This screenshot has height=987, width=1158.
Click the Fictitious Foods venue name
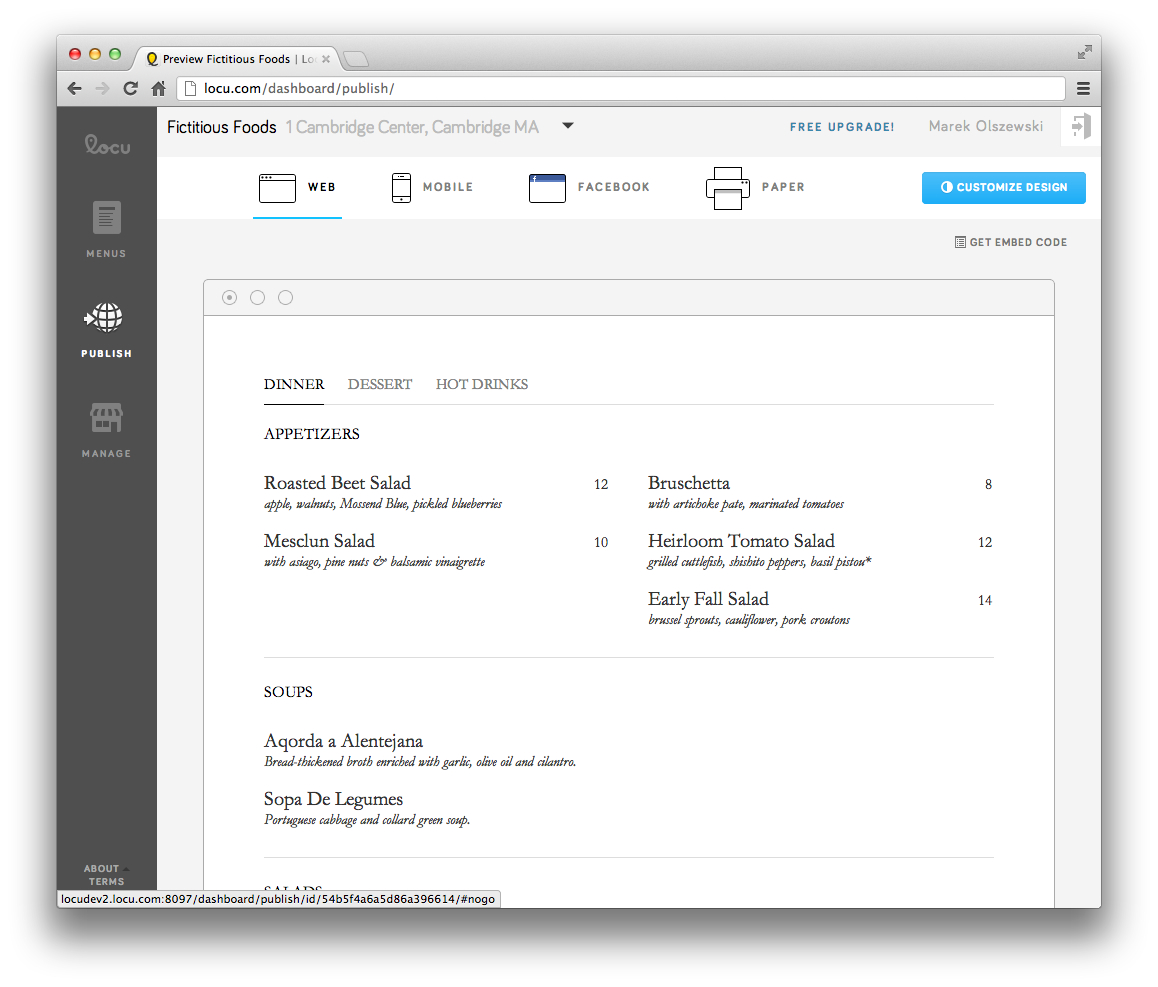click(x=222, y=127)
